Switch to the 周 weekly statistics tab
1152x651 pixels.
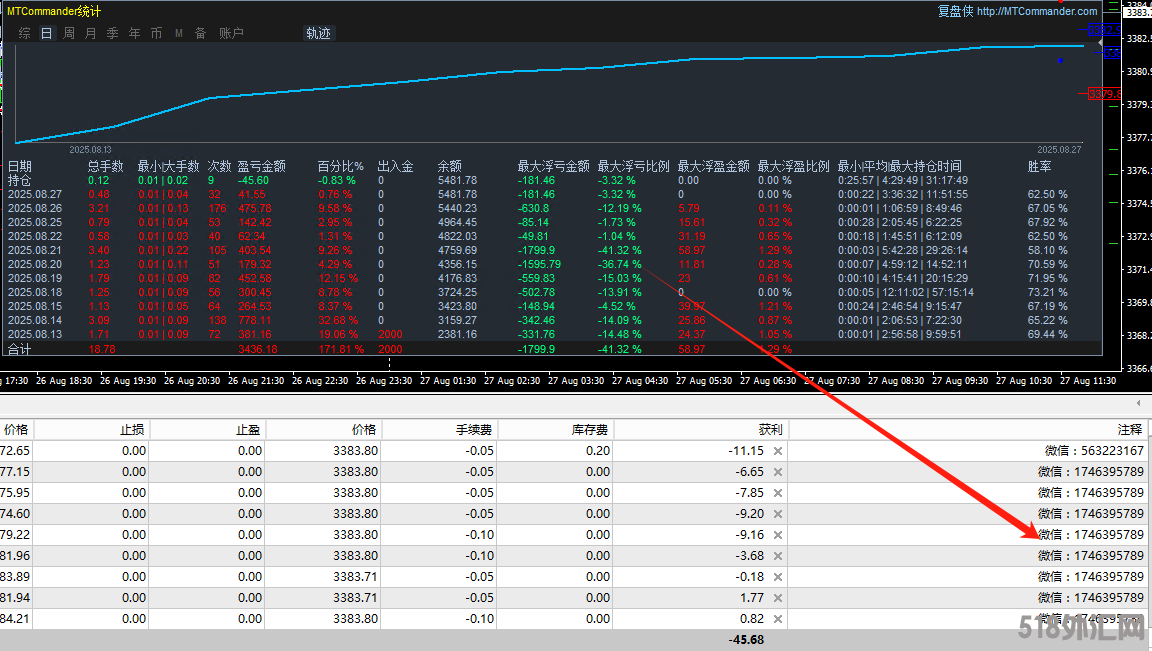tap(69, 33)
